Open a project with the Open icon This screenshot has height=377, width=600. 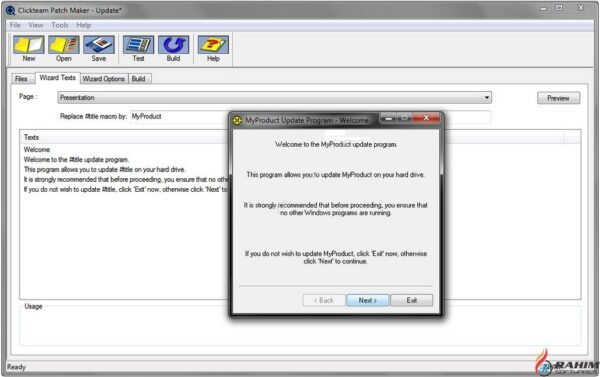pos(64,49)
